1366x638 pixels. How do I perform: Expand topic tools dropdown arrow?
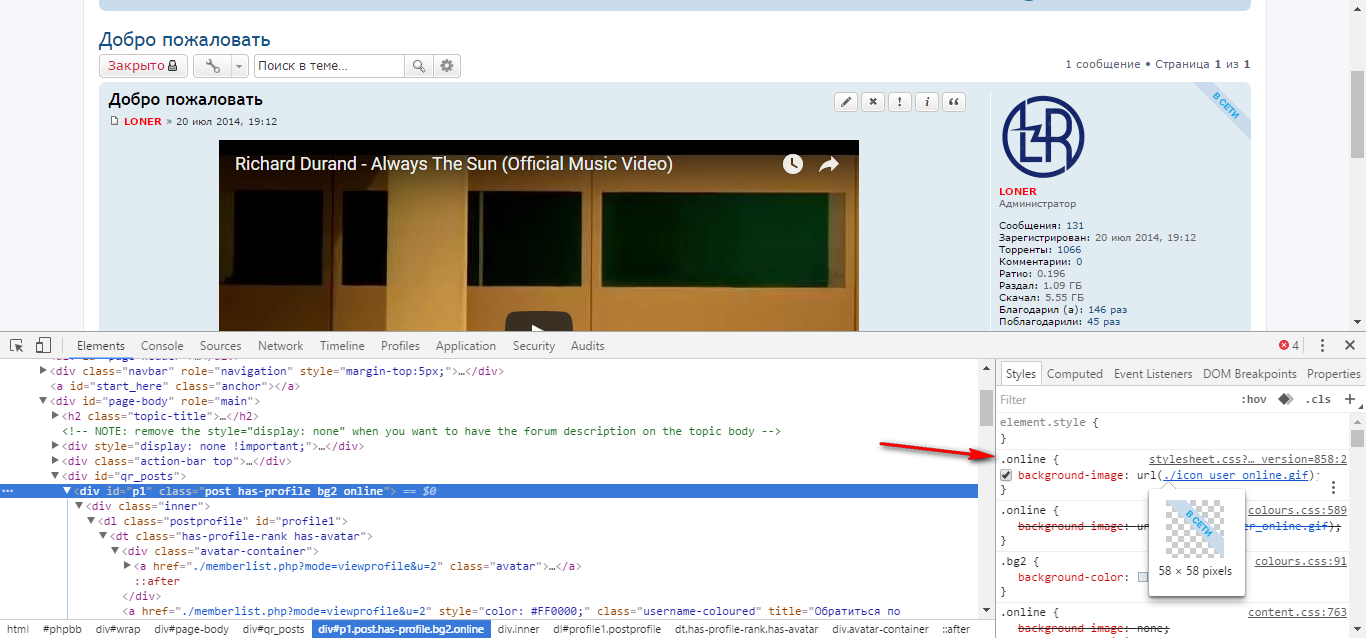tap(239, 66)
